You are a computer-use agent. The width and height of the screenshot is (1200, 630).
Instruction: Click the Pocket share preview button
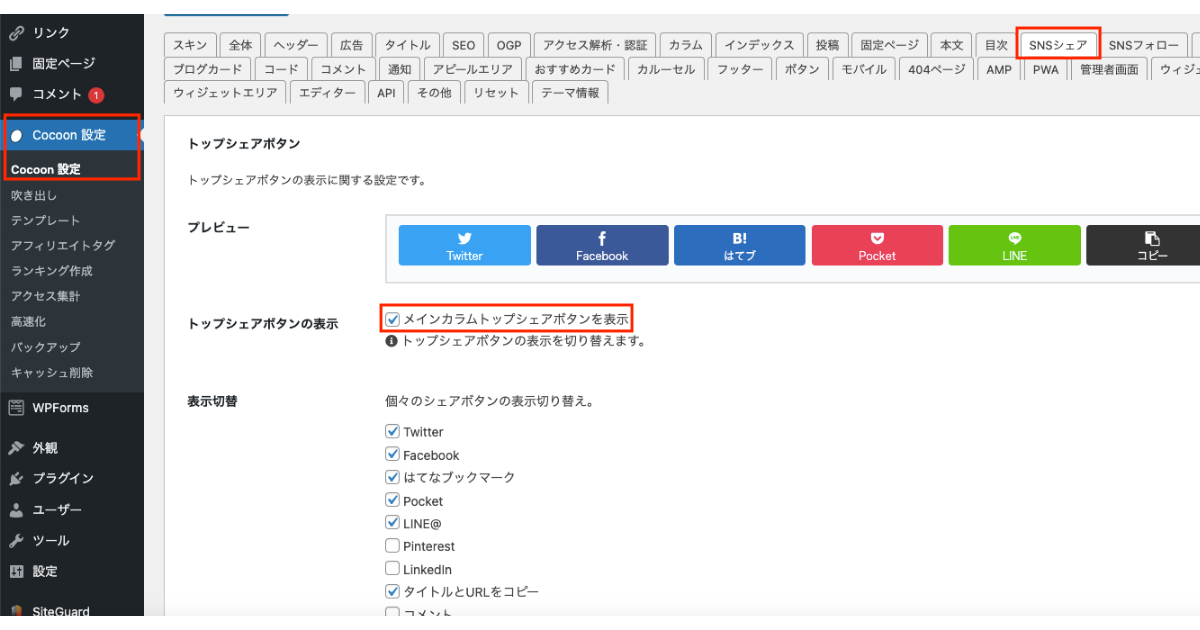877,245
